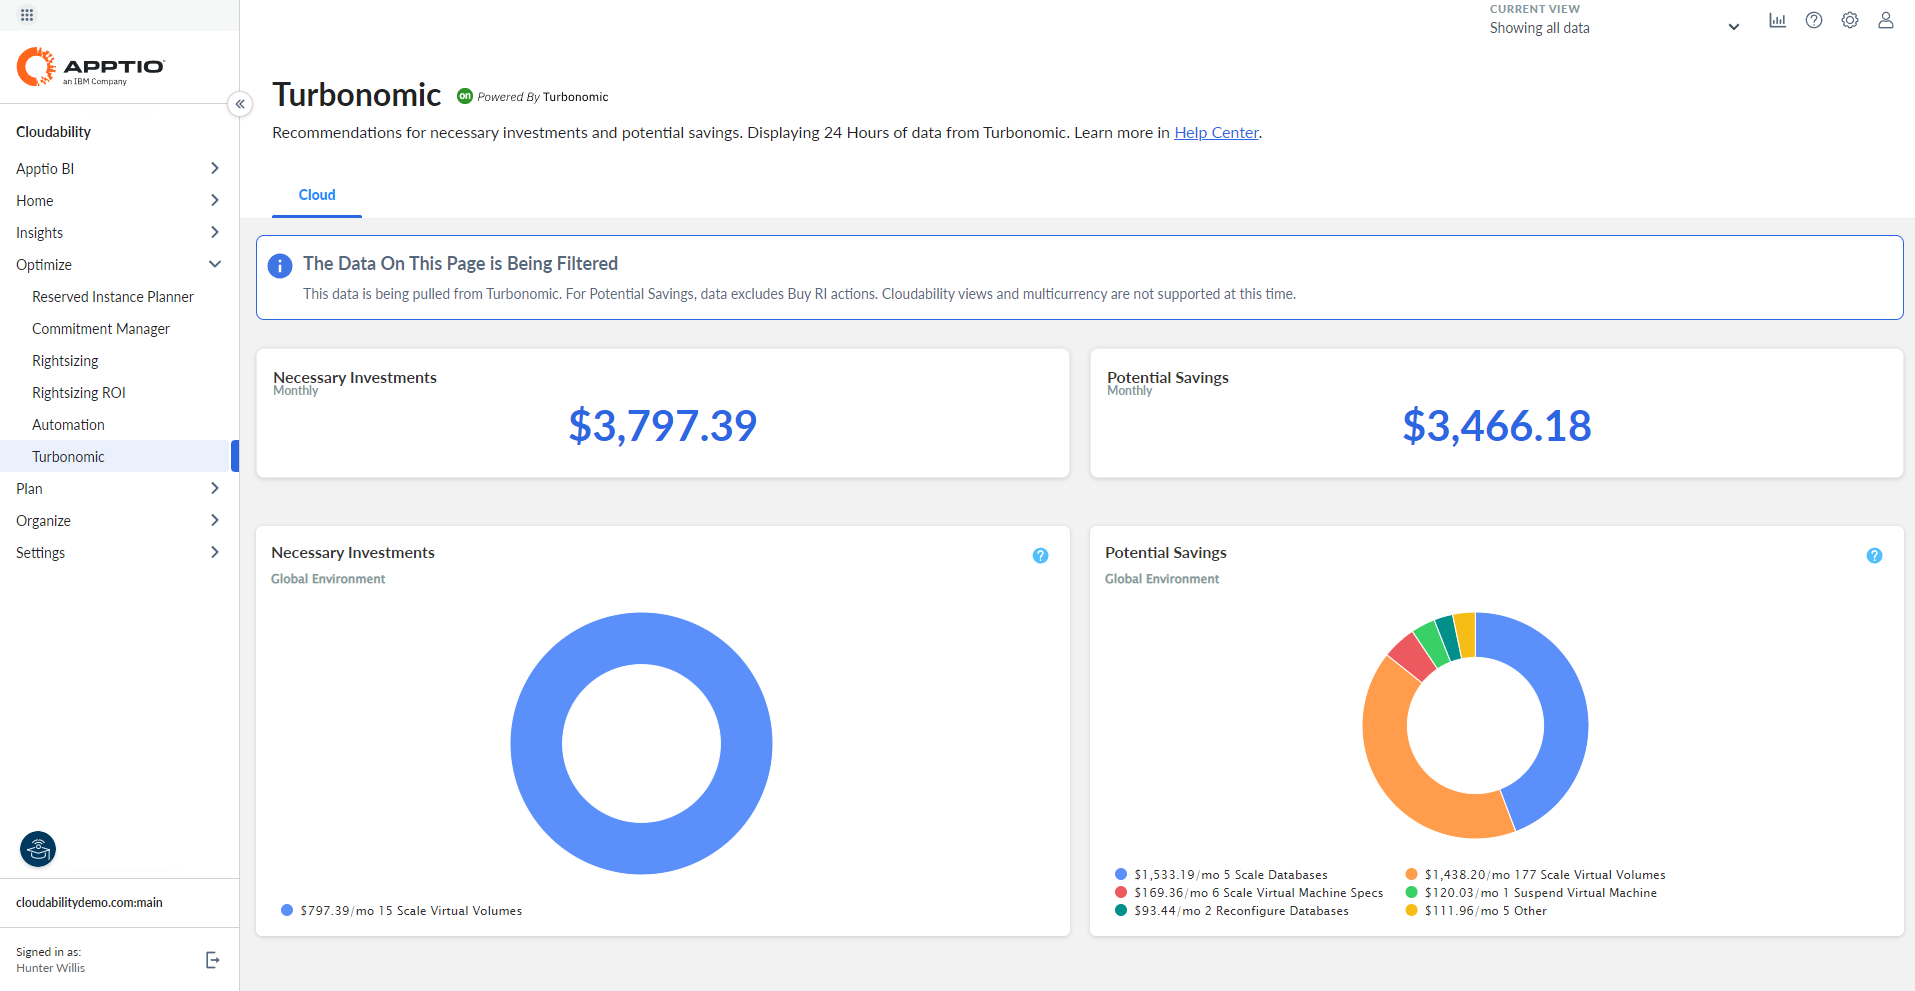Screen dimensions: 1915x991
Task: Show help for Necessary Investments chart
Action: (x=1040, y=556)
